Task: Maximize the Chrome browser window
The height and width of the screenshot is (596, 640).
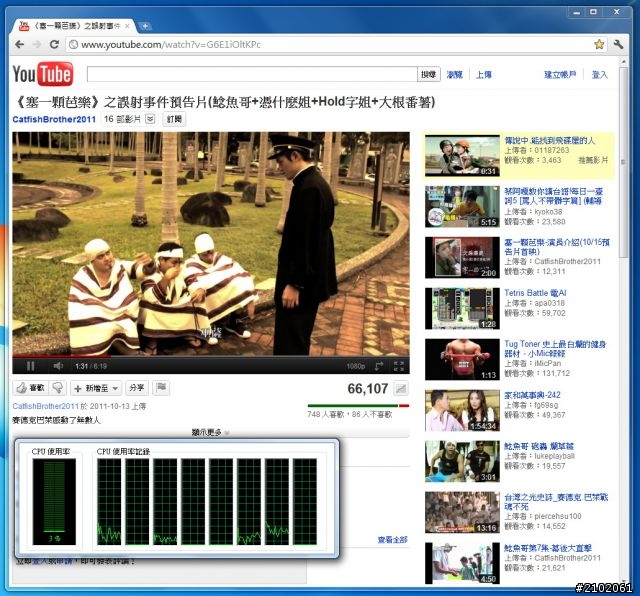Action: coord(594,12)
